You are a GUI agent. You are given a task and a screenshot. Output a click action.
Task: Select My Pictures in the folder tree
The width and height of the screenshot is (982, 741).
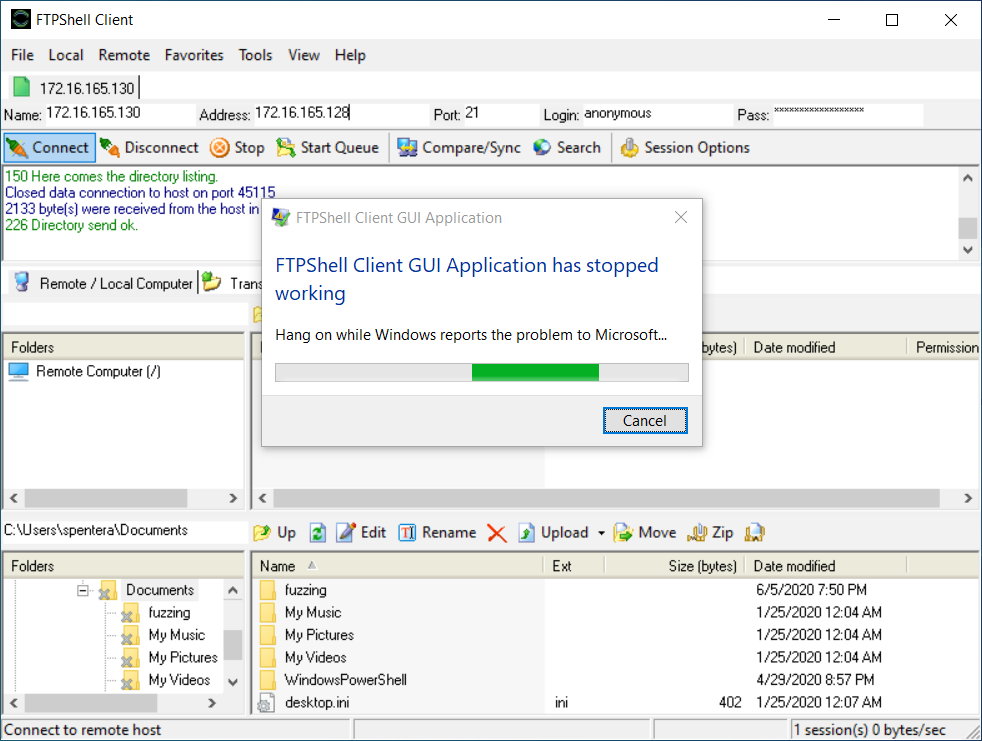183,658
